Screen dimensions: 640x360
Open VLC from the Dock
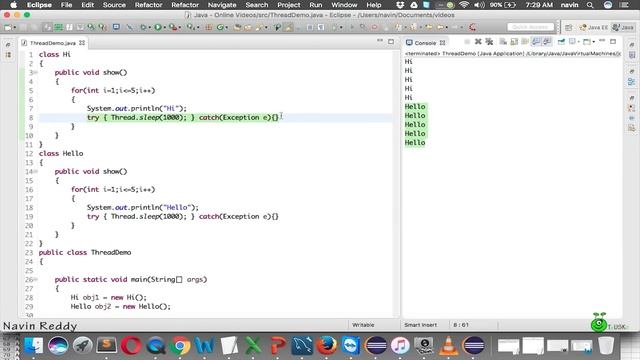[x=448, y=346]
